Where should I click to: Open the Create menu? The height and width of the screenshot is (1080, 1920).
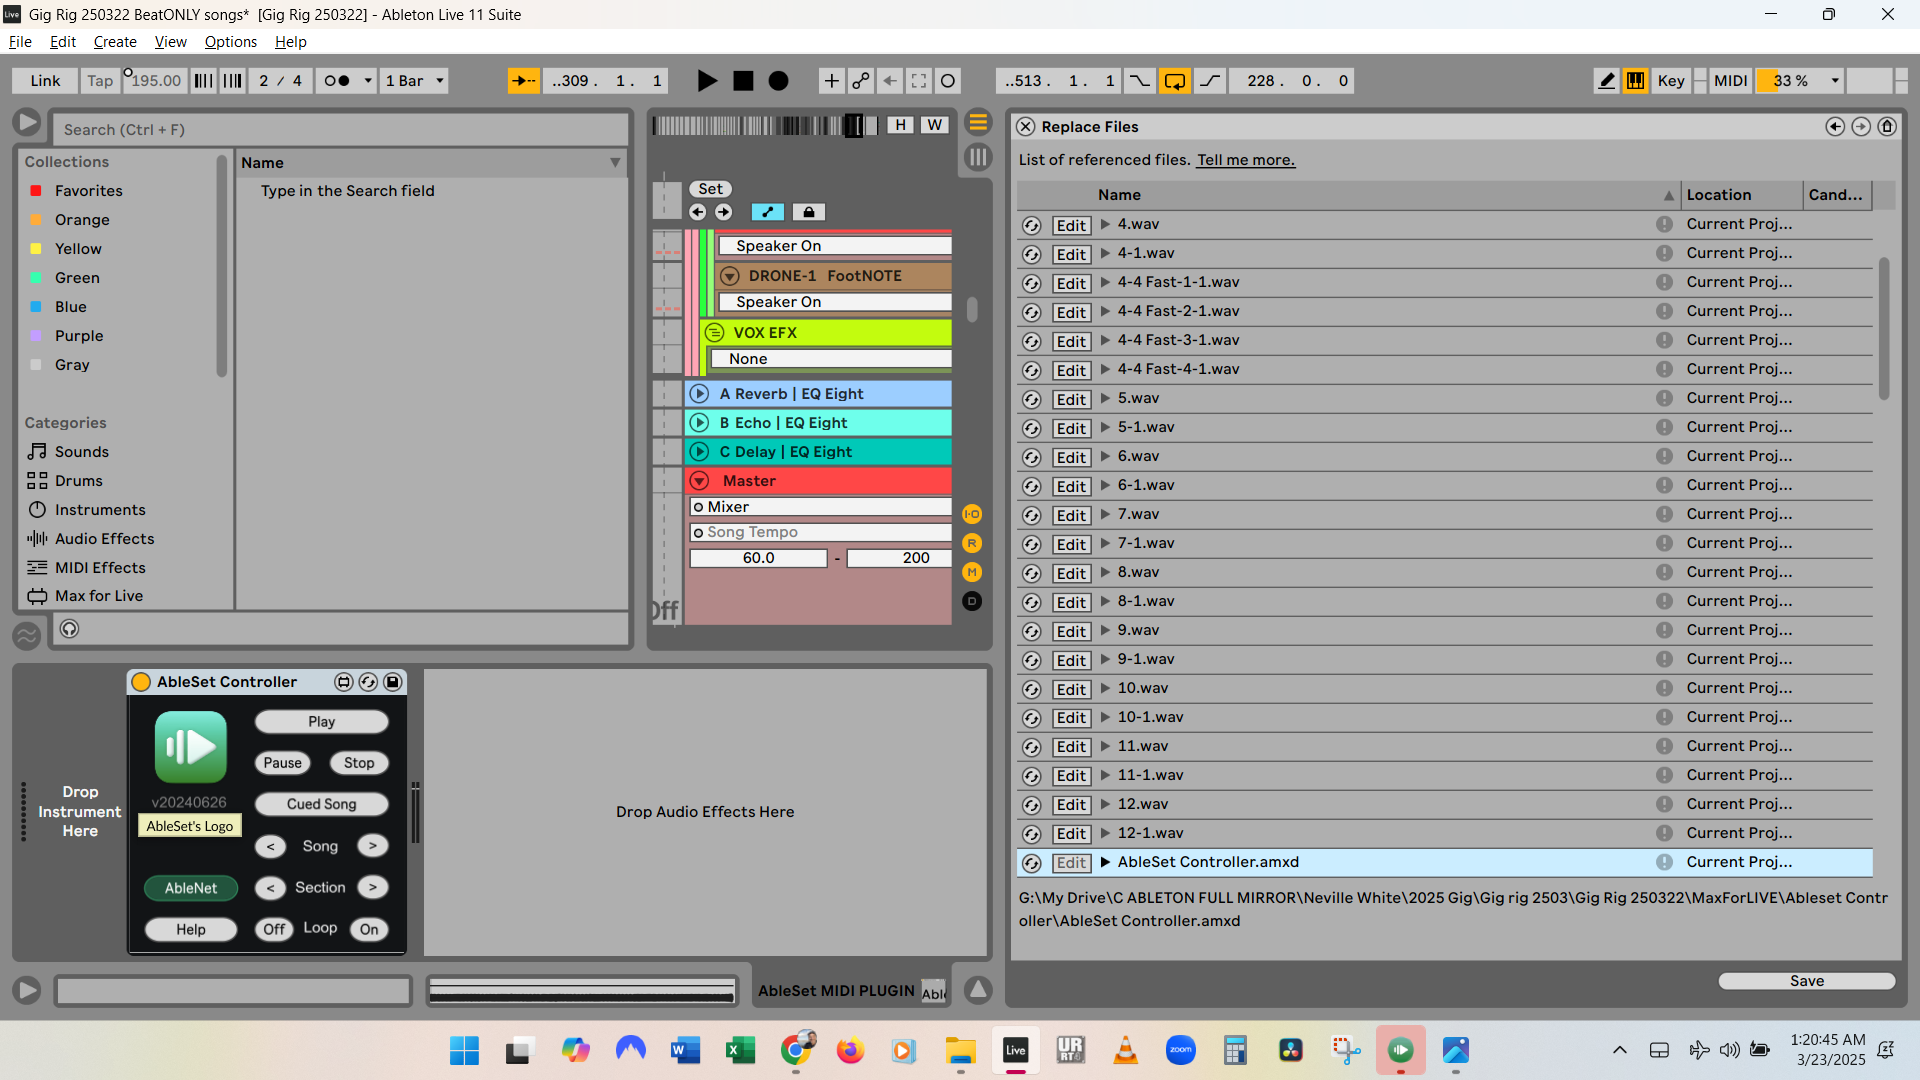(x=115, y=42)
